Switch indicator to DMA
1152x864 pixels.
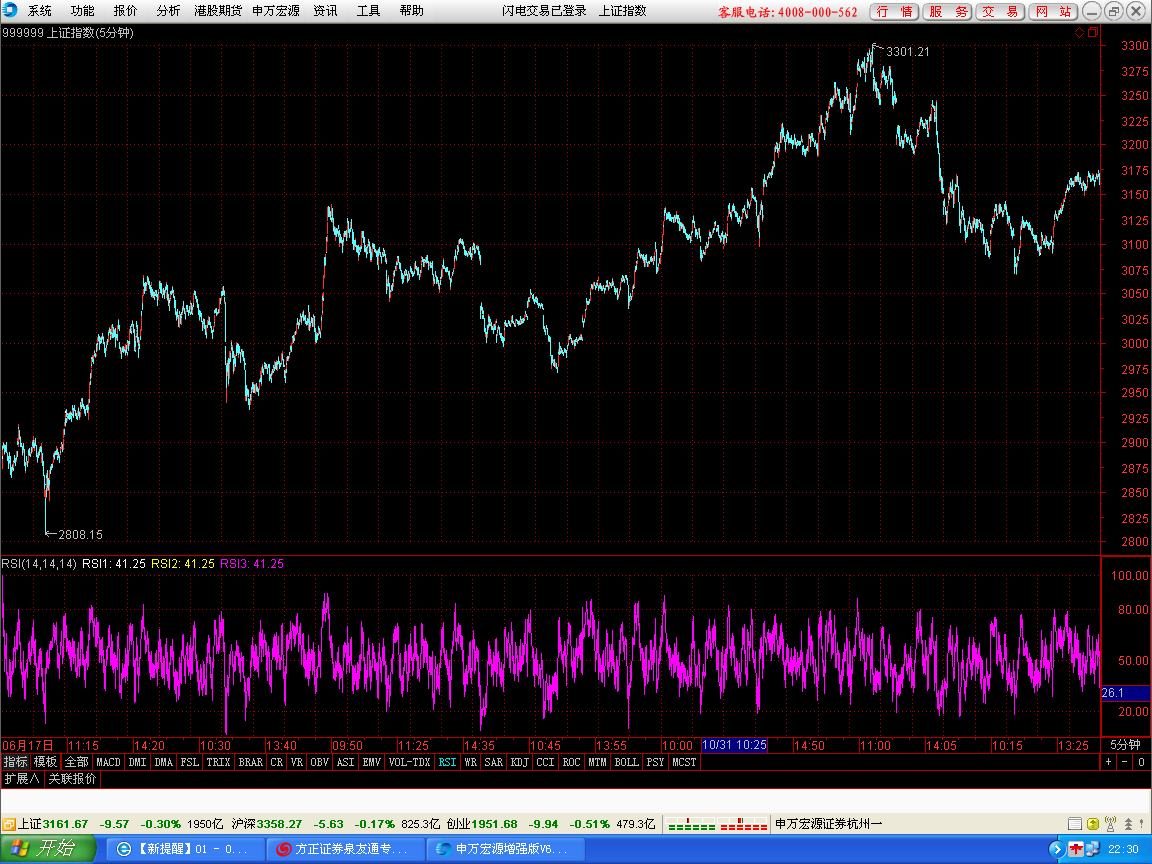164,762
